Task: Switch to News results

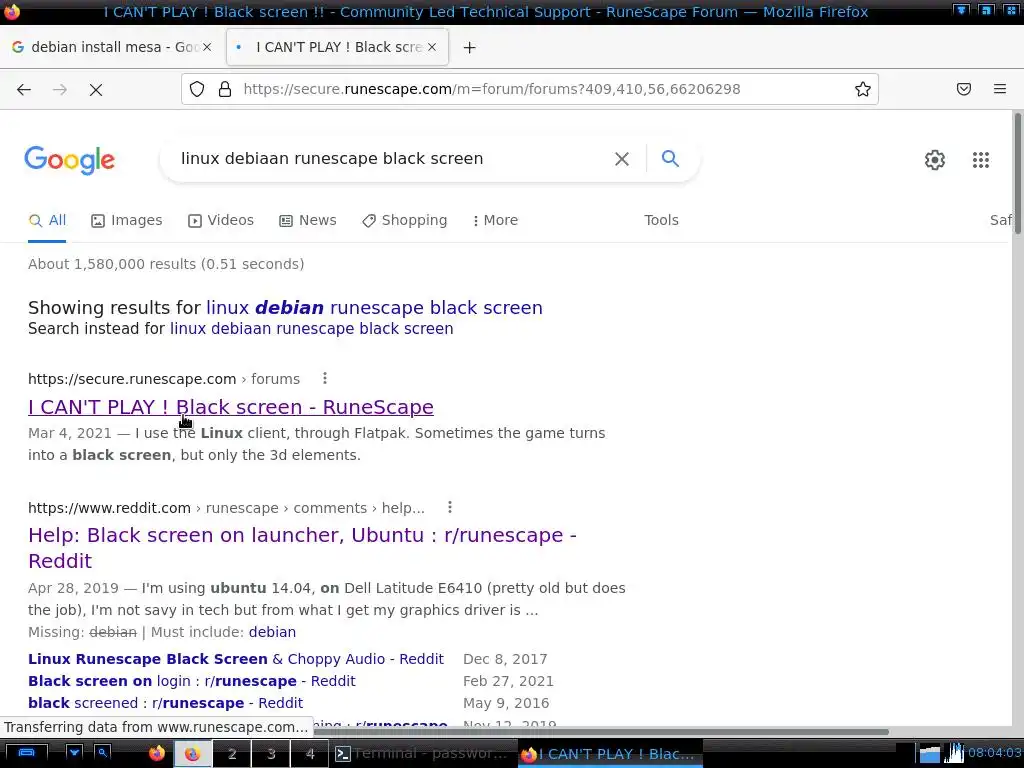Action: 308,221
